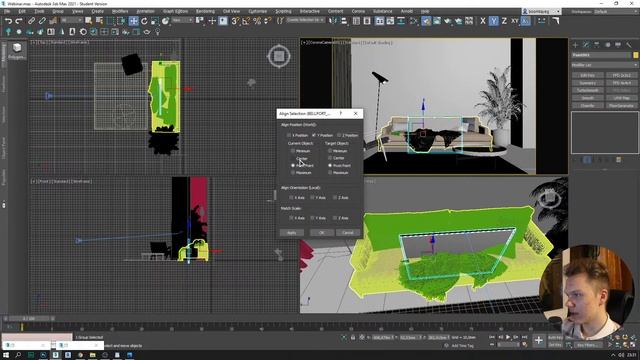Viewport: 640px width, 360px height.
Task: Toggle the Spinner Snap icon
Action: [268, 20]
